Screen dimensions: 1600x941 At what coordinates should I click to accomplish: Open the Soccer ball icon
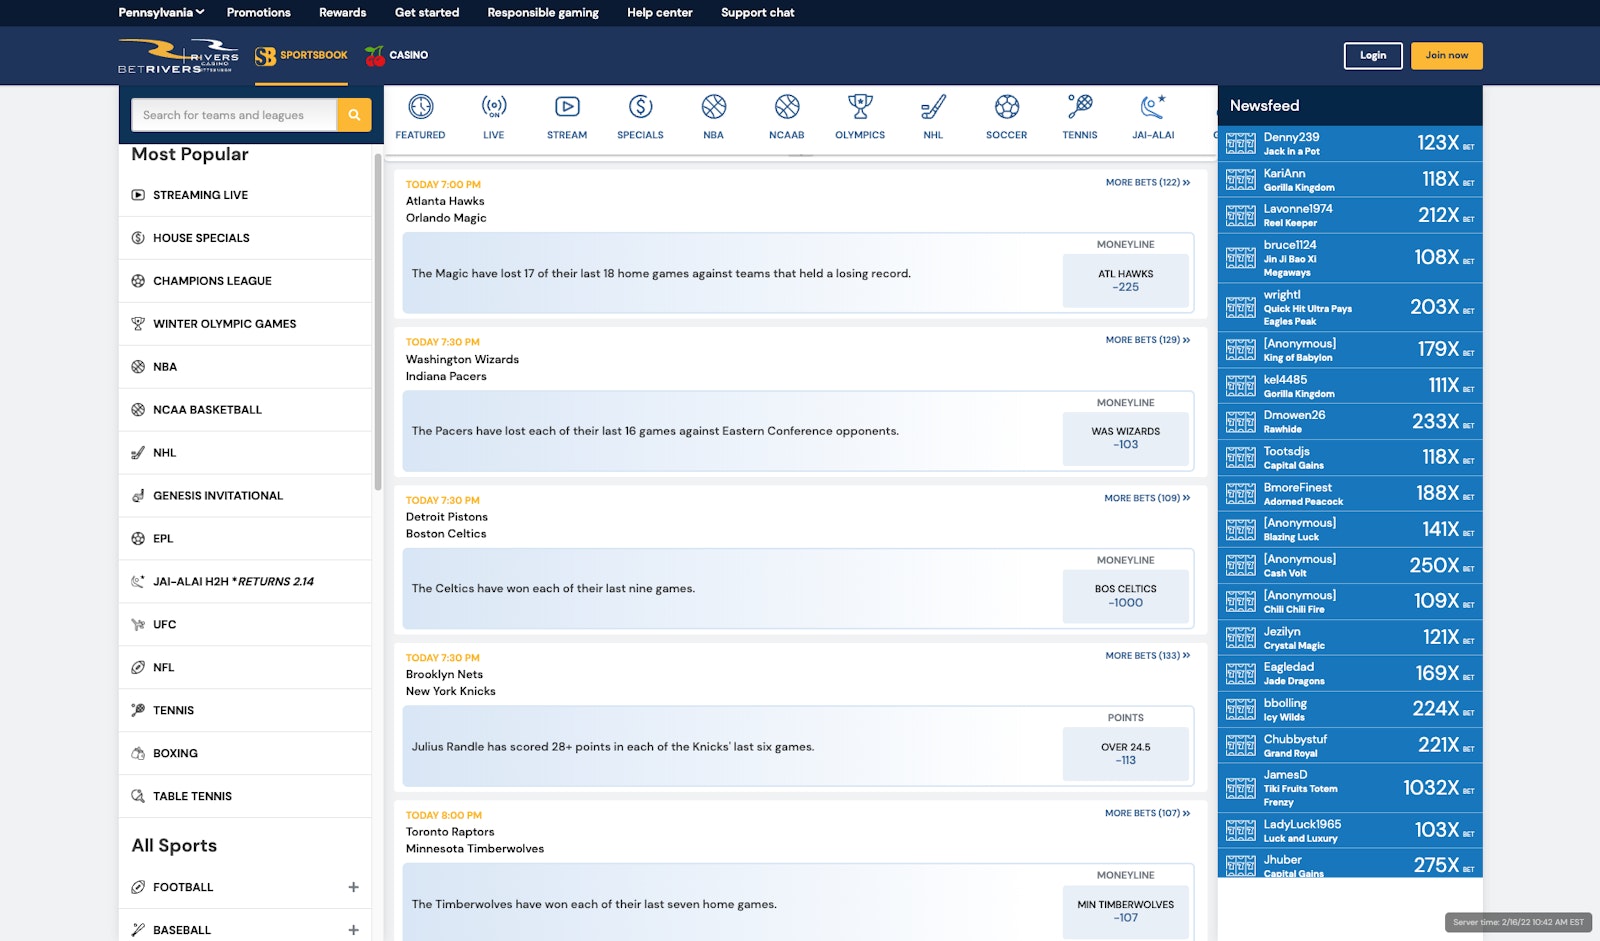(x=1006, y=108)
